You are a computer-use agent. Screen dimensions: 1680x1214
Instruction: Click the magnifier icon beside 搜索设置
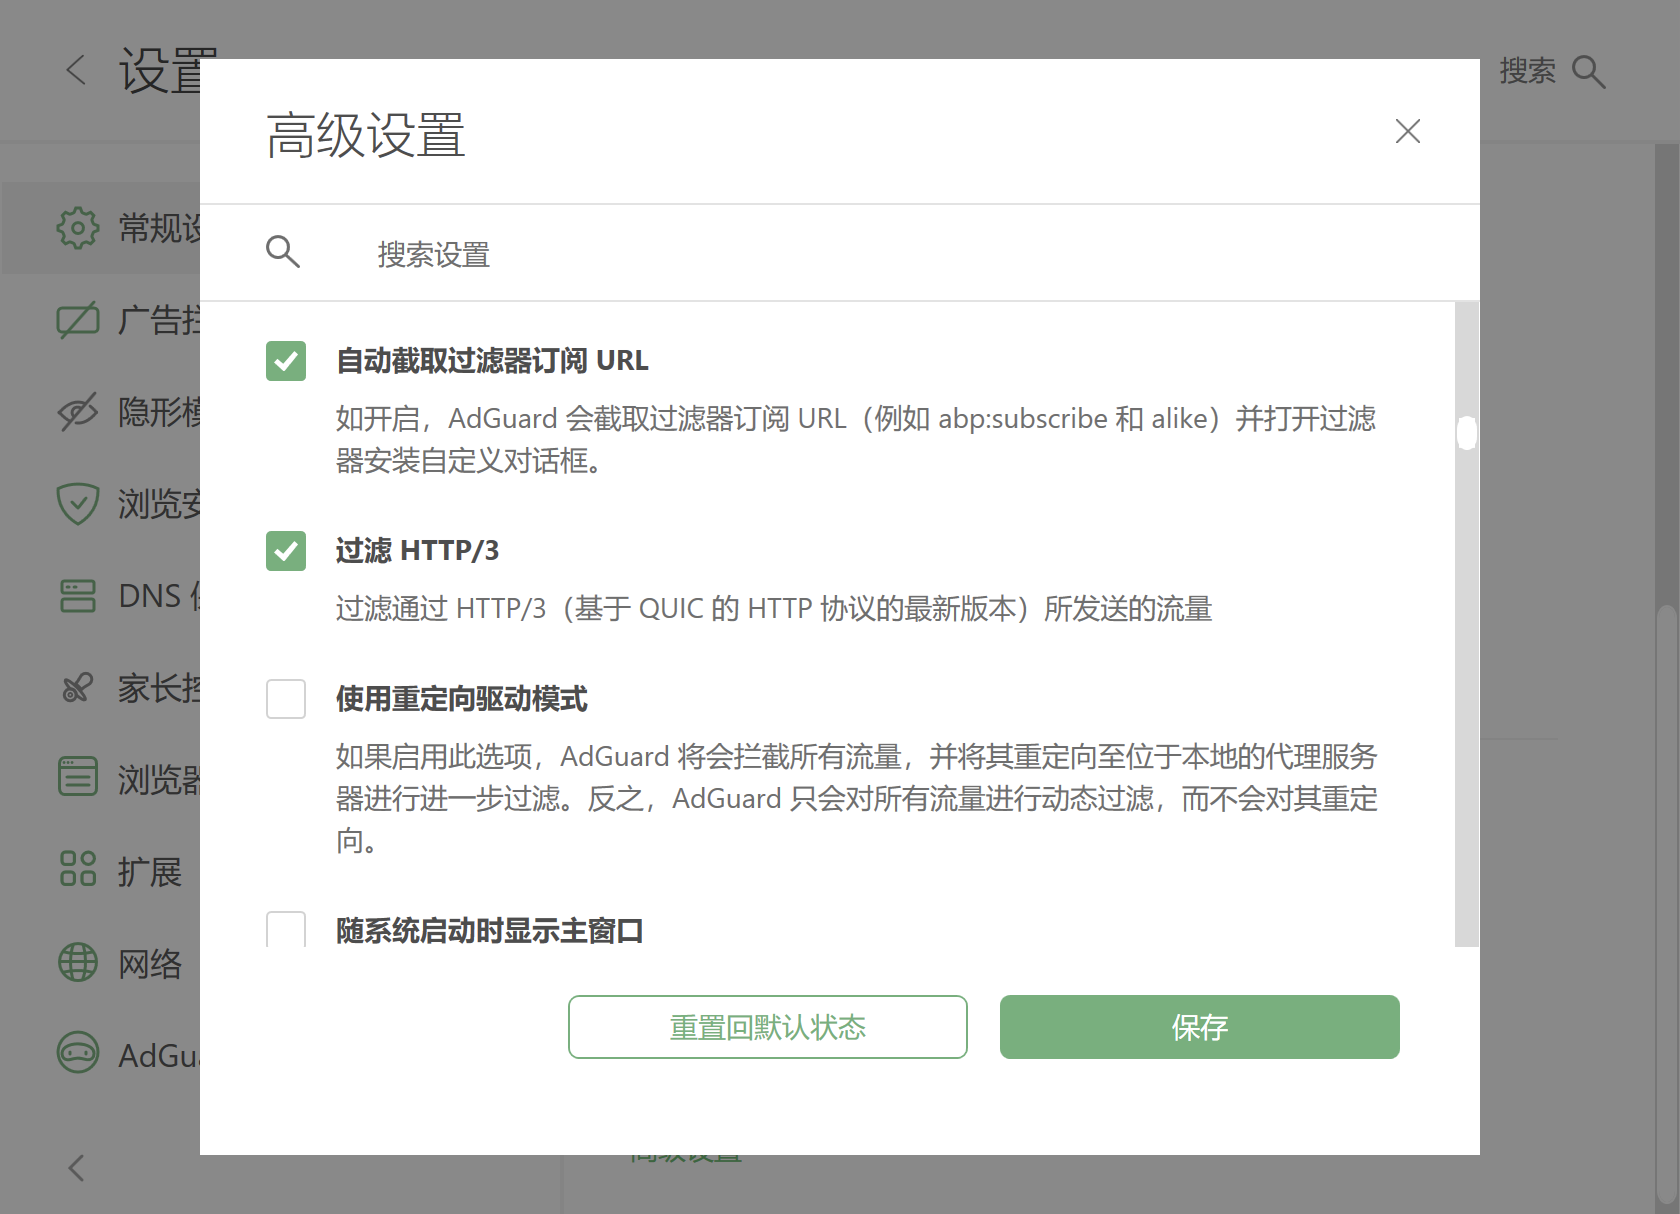pos(283,252)
